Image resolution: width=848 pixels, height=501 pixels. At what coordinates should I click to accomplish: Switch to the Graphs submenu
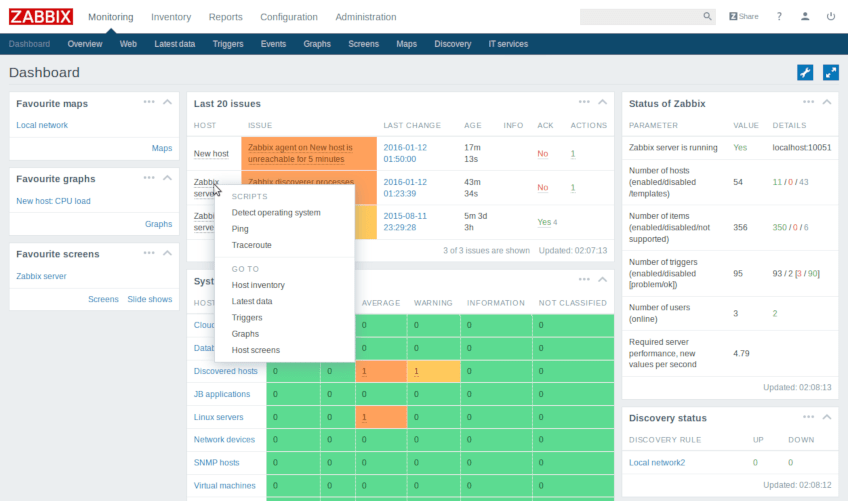click(317, 44)
